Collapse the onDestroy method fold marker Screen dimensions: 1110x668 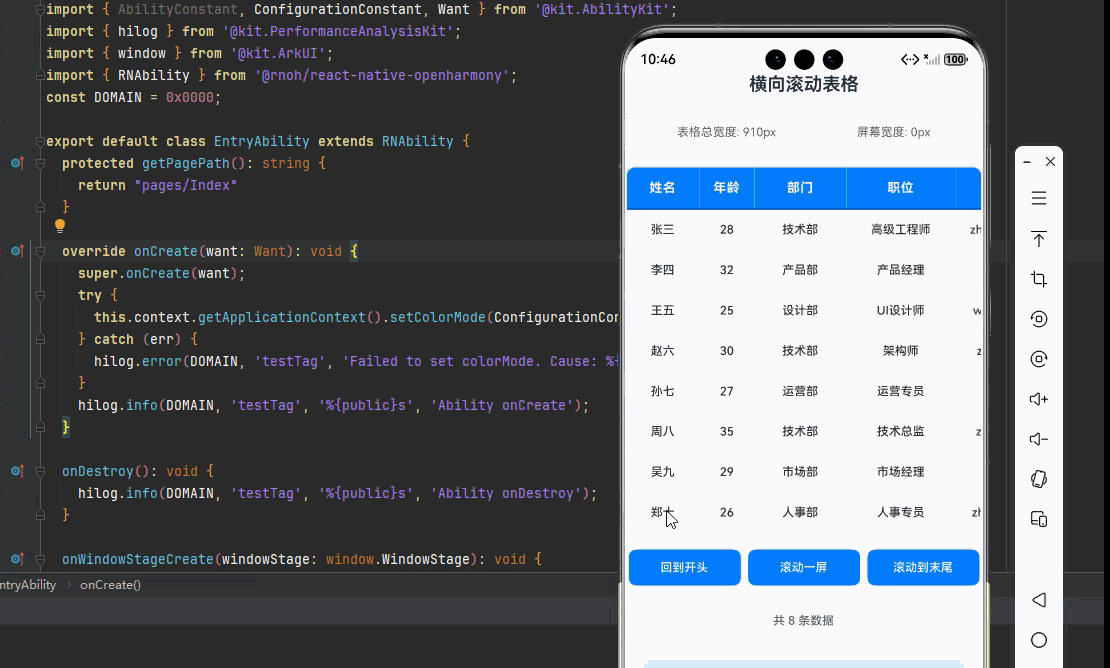(x=40, y=471)
